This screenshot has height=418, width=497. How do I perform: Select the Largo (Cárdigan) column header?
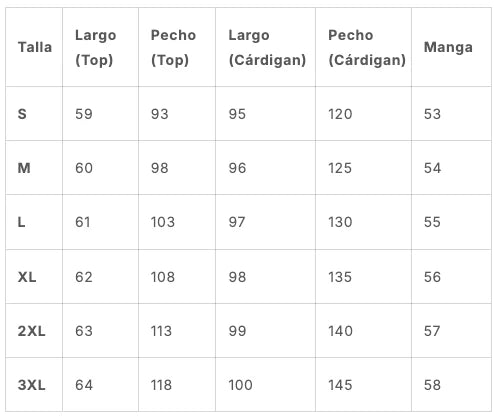pyautogui.click(x=267, y=47)
